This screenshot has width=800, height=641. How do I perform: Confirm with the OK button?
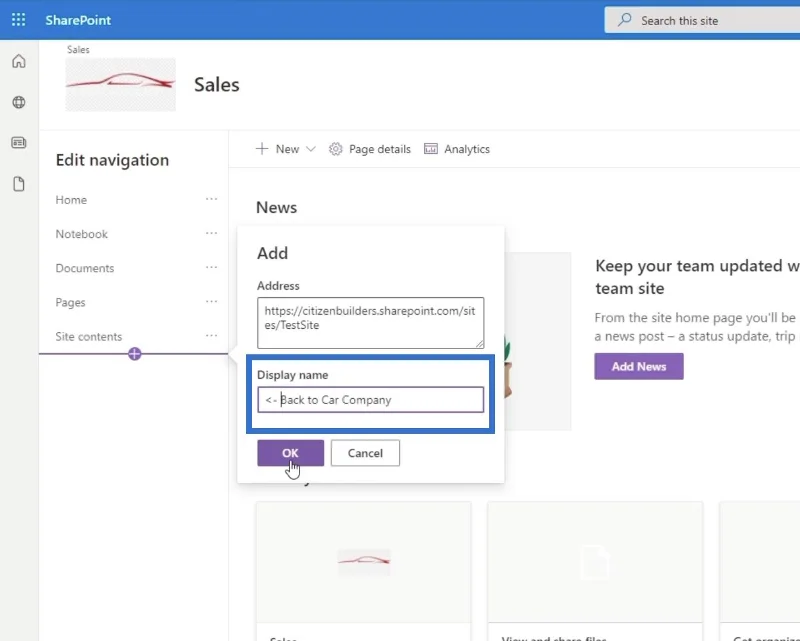pyautogui.click(x=290, y=453)
